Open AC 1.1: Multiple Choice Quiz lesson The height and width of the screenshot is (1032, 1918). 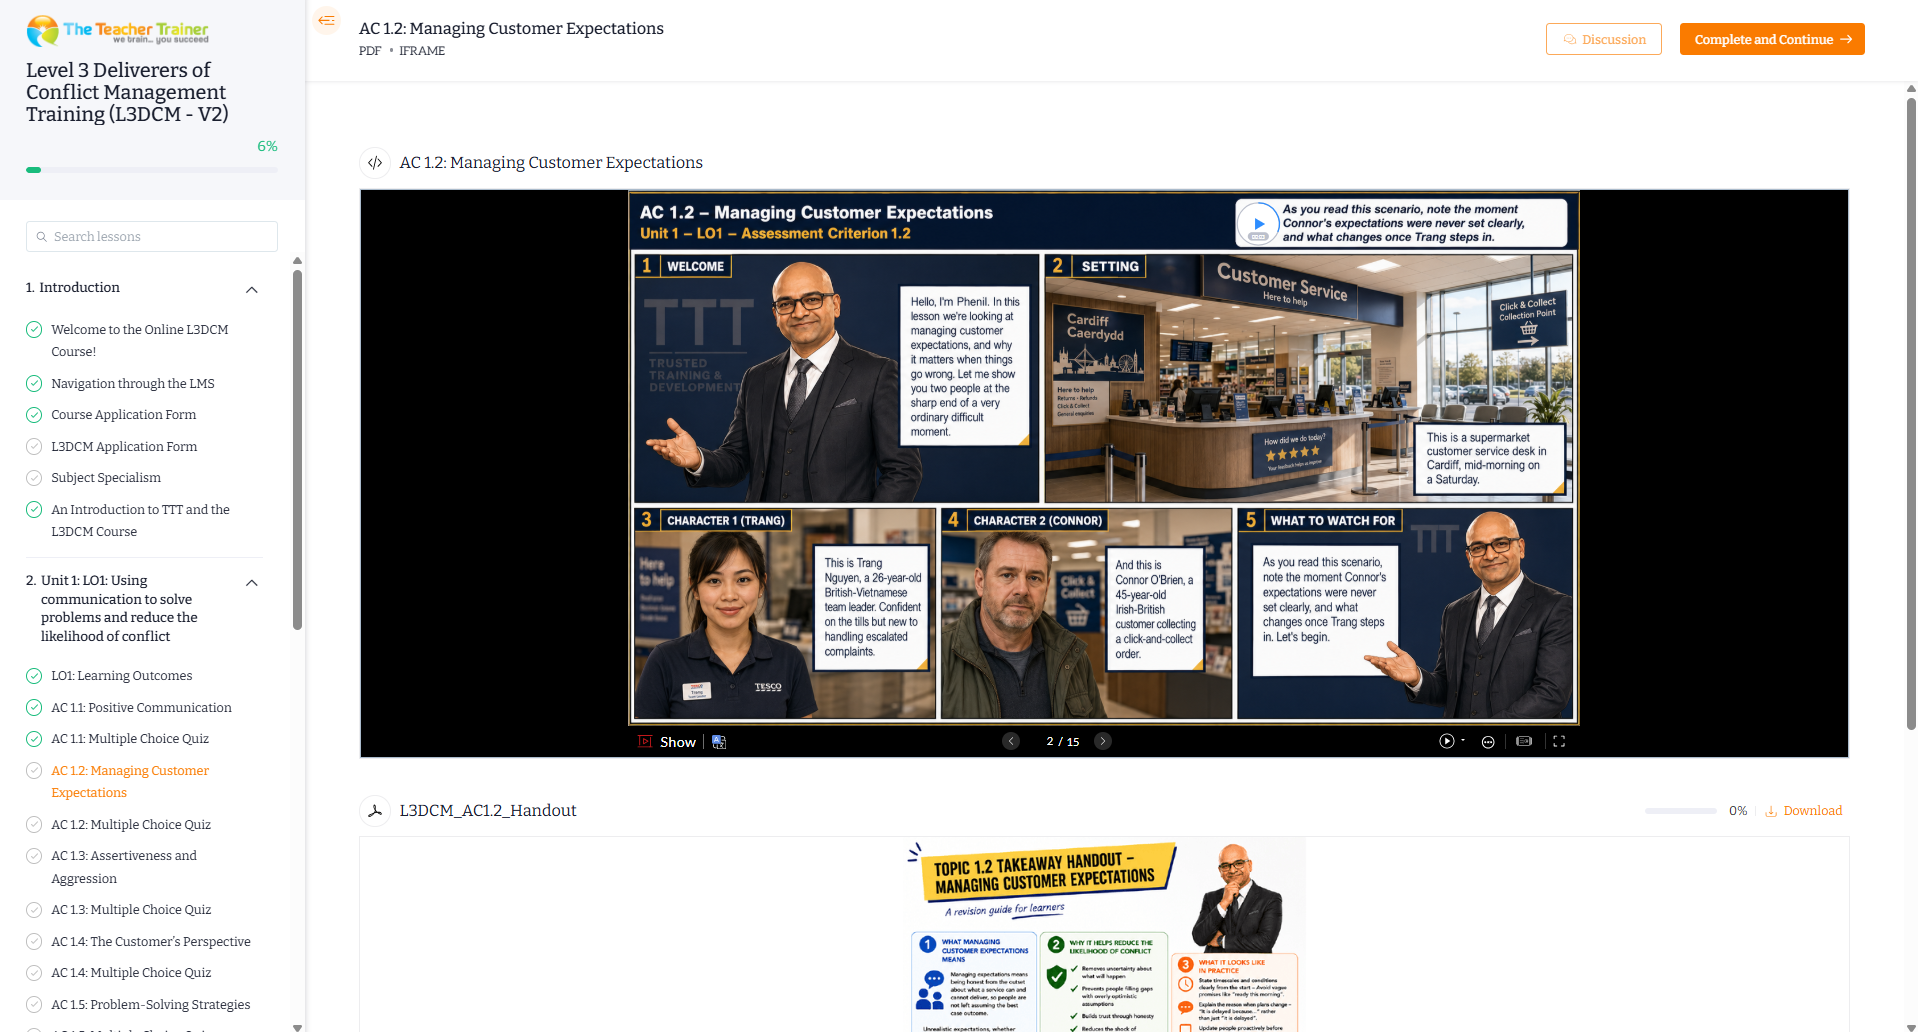point(130,739)
